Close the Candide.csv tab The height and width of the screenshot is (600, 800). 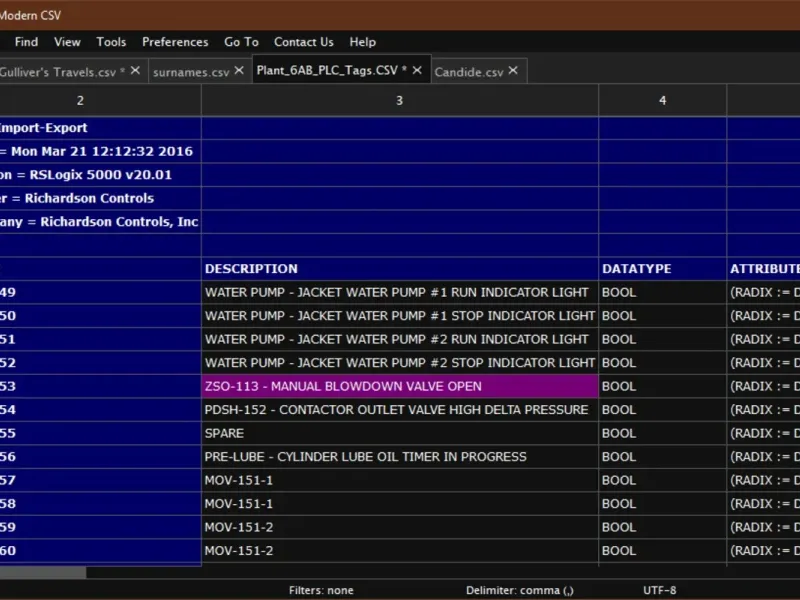tap(513, 71)
